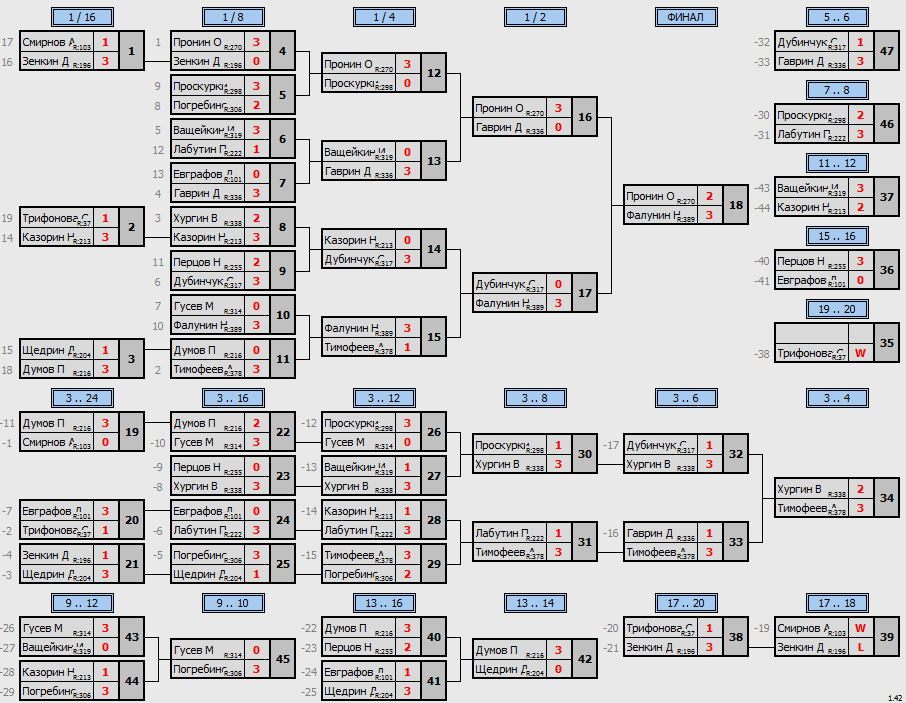
Task: Click the gray match box numbered 42
Action: pos(585,659)
